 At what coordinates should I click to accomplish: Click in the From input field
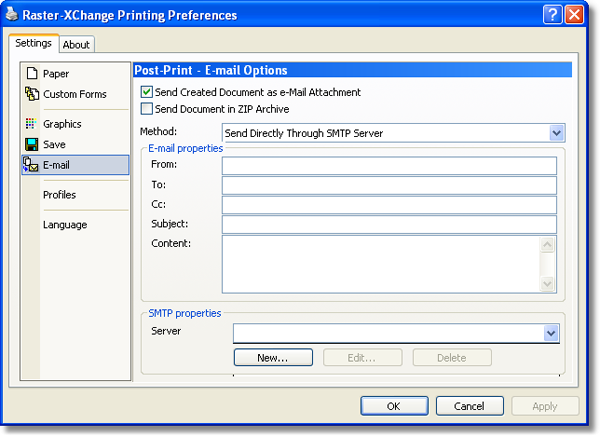pos(389,165)
